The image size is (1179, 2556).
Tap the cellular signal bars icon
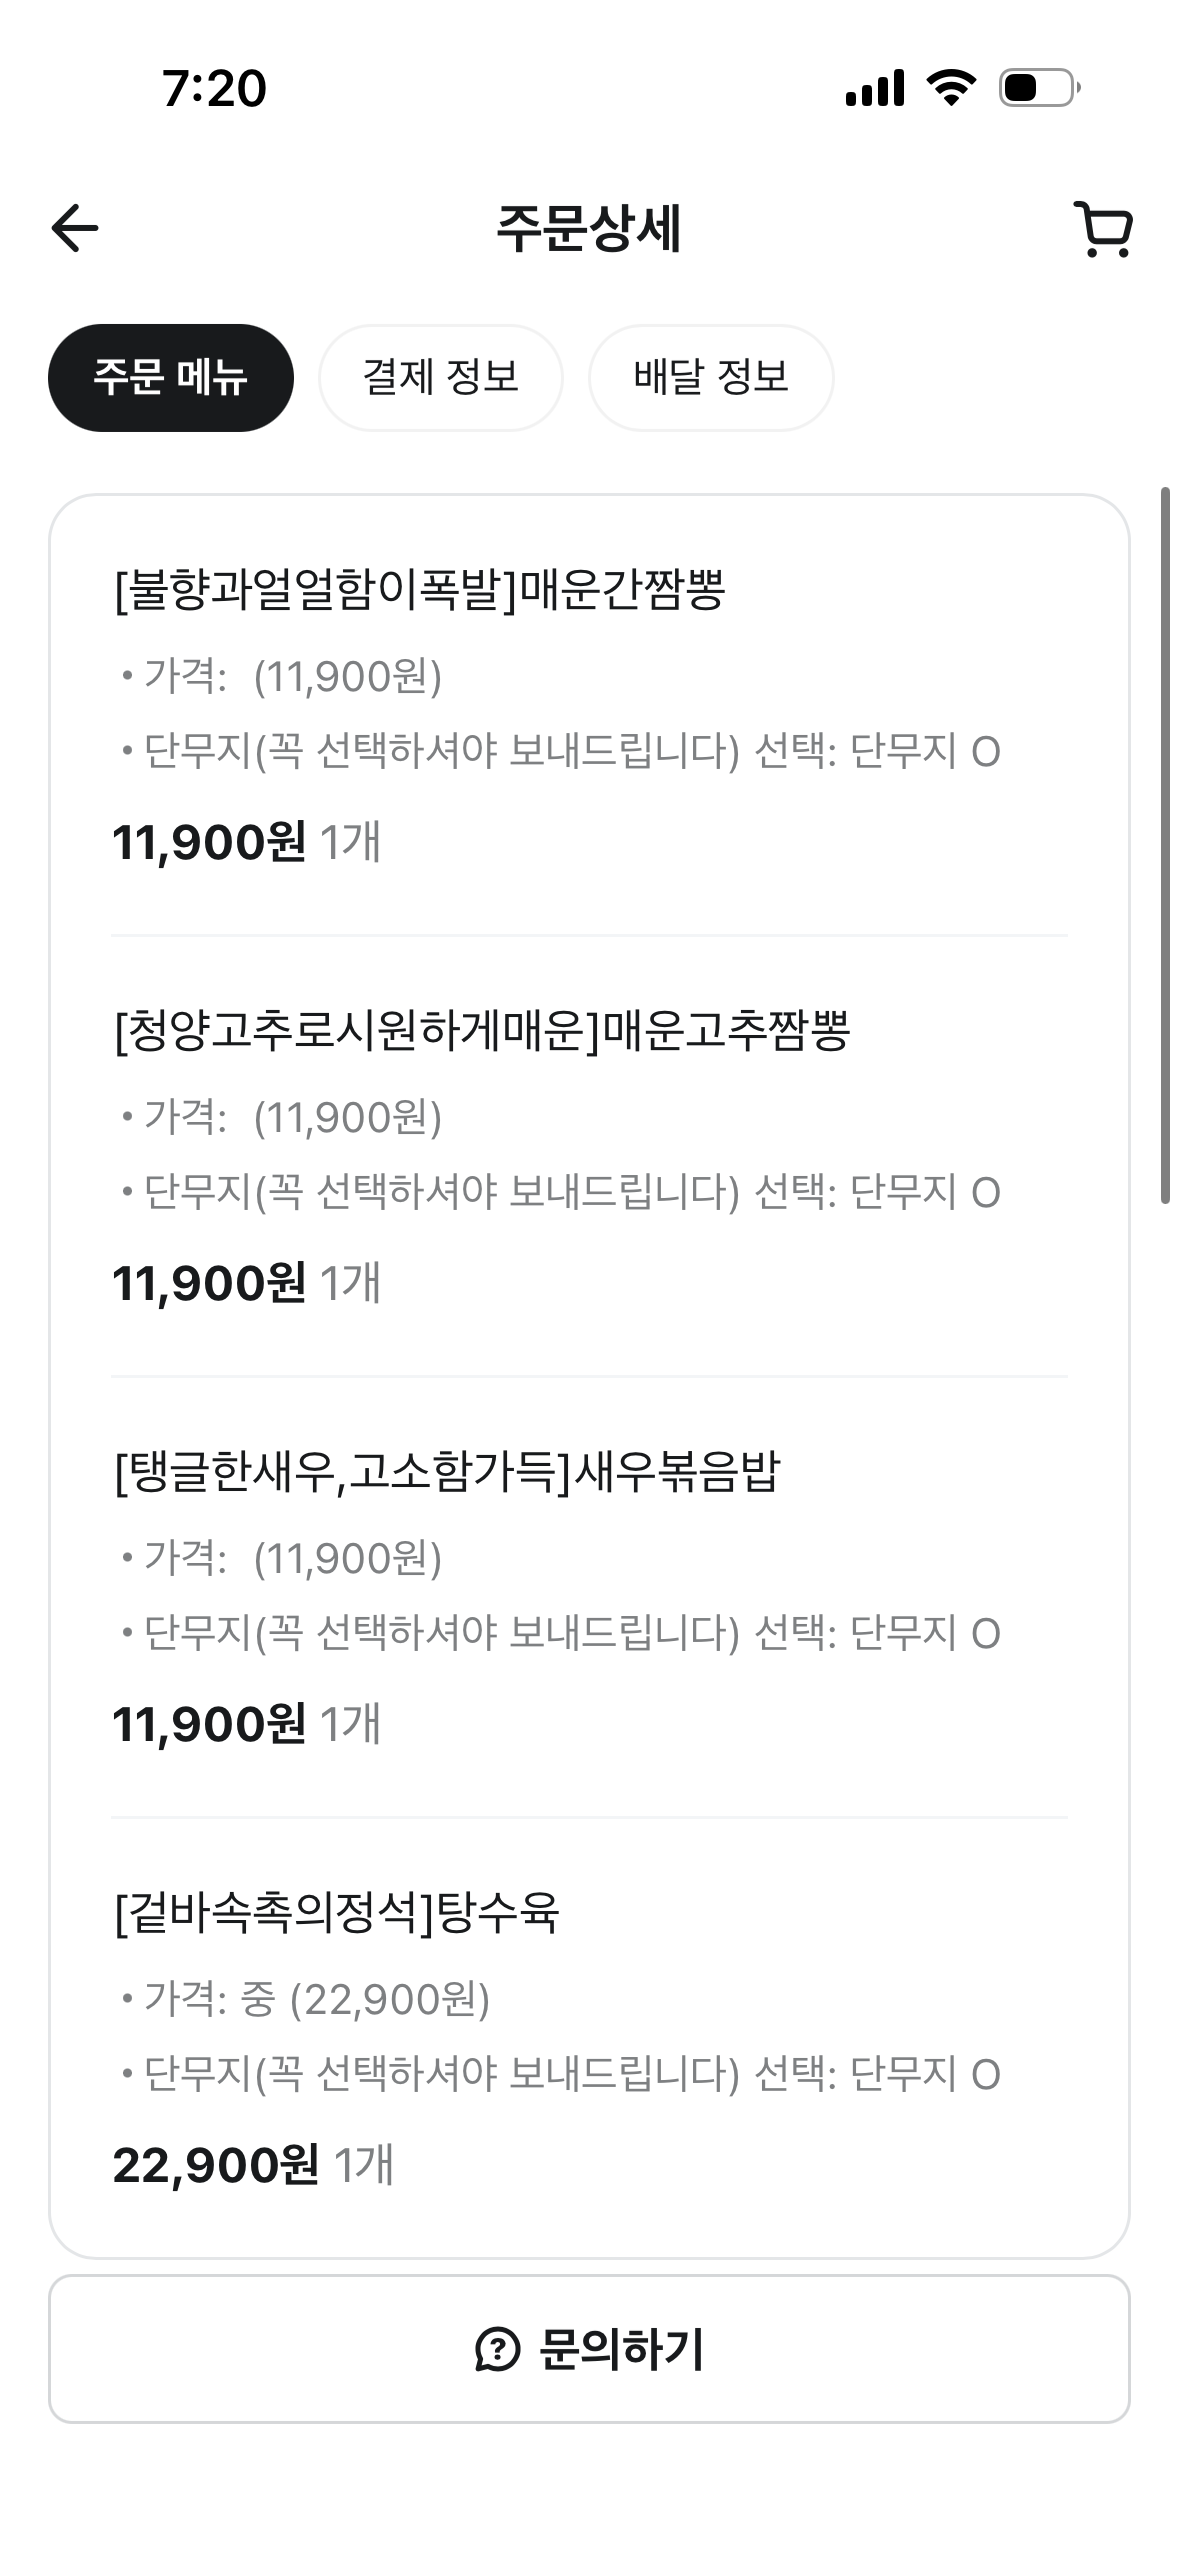874,88
